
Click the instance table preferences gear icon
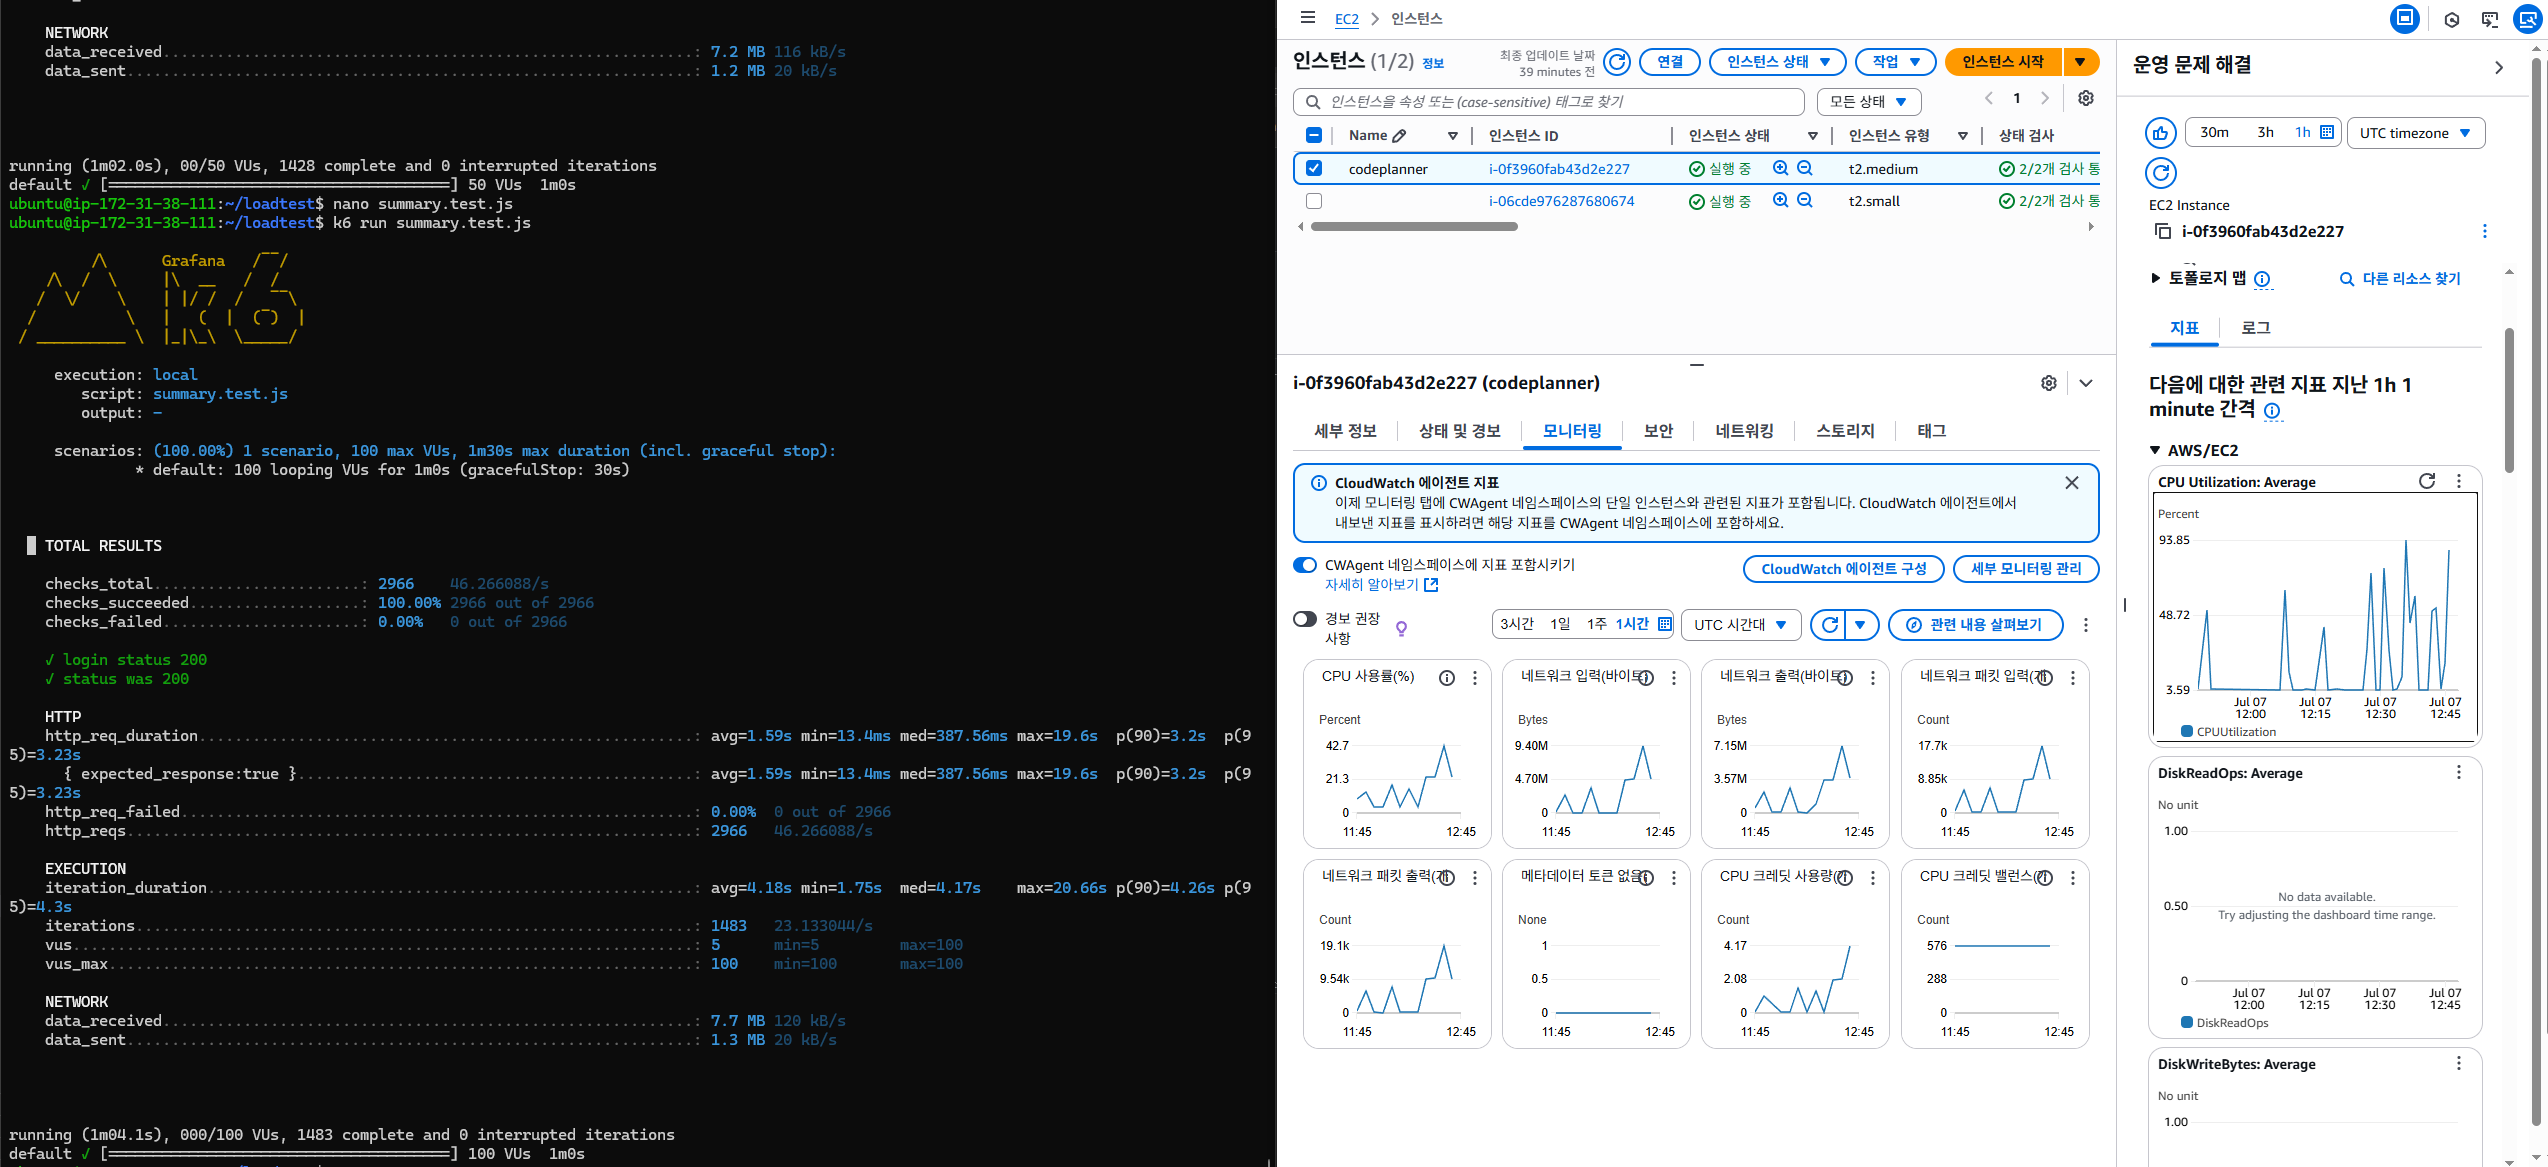pyautogui.click(x=2085, y=98)
